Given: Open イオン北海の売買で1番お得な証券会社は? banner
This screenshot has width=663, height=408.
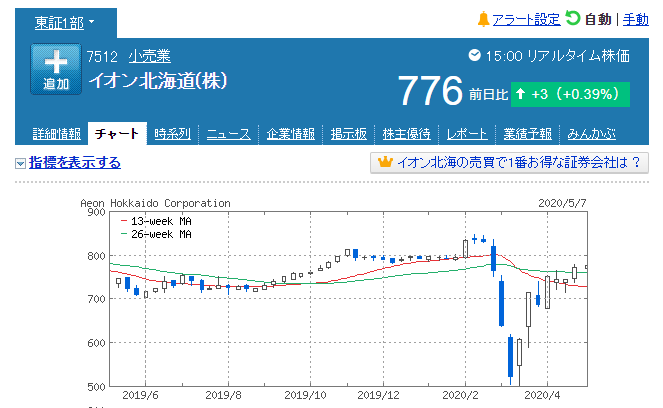Looking at the screenshot, I should (509, 163).
